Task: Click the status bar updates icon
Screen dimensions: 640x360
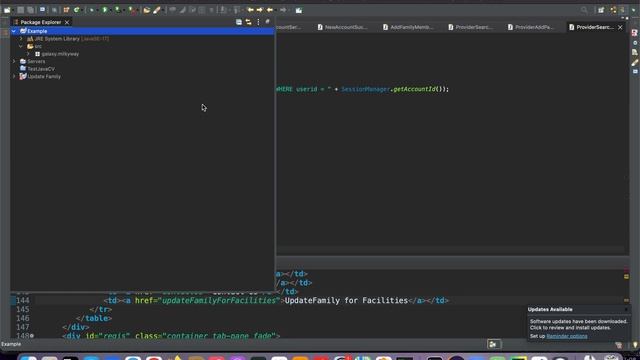Action: click(x=619, y=345)
